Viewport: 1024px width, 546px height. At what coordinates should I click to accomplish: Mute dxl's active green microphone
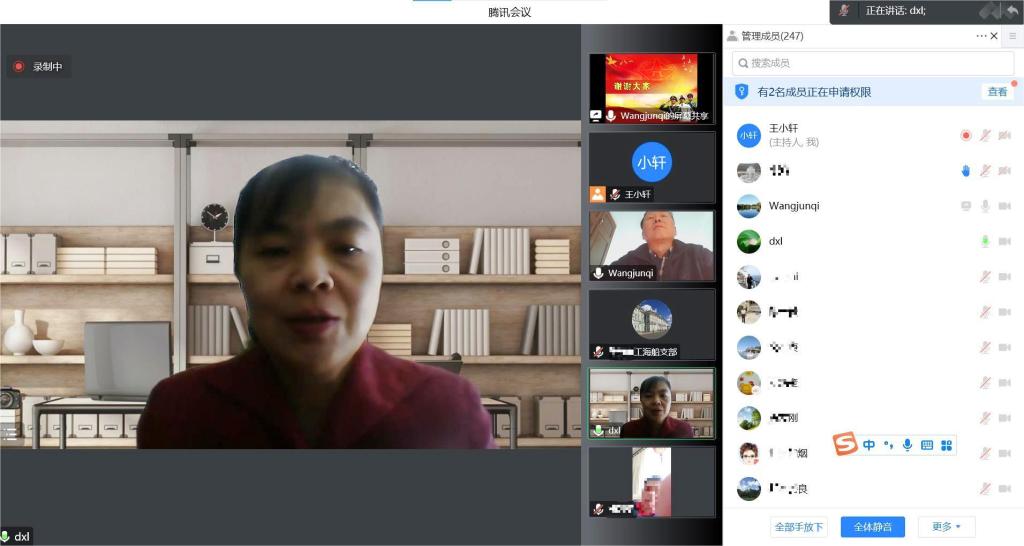(985, 241)
